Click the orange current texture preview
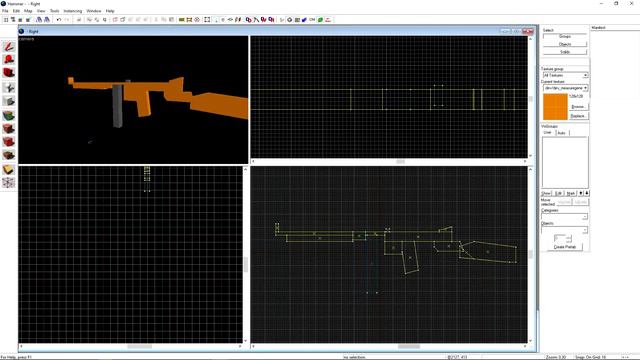The height and width of the screenshot is (360, 640). click(x=555, y=107)
